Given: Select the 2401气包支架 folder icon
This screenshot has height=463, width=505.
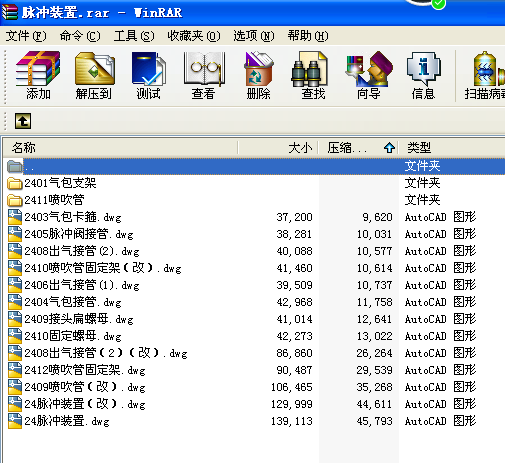Looking at the screenshot, I should tap(15, 183).
